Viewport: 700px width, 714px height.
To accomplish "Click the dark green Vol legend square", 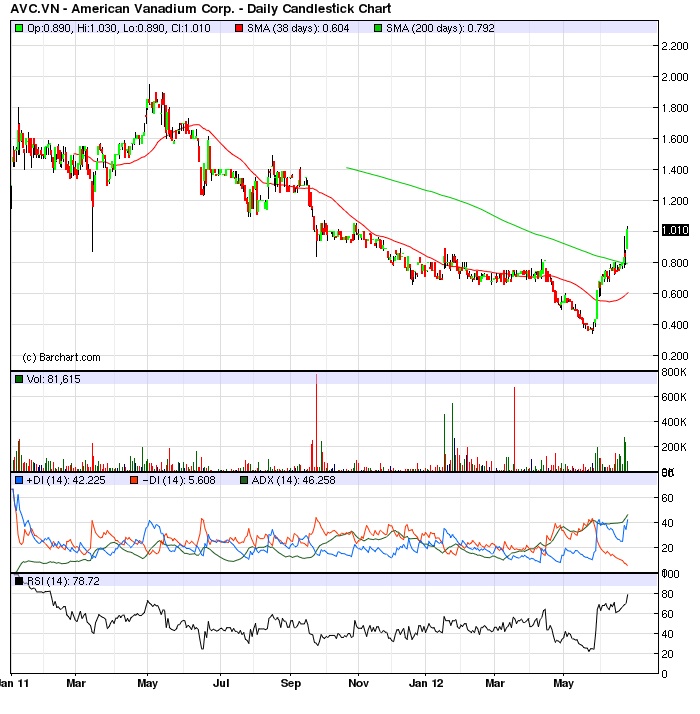I will click(19, 379).
